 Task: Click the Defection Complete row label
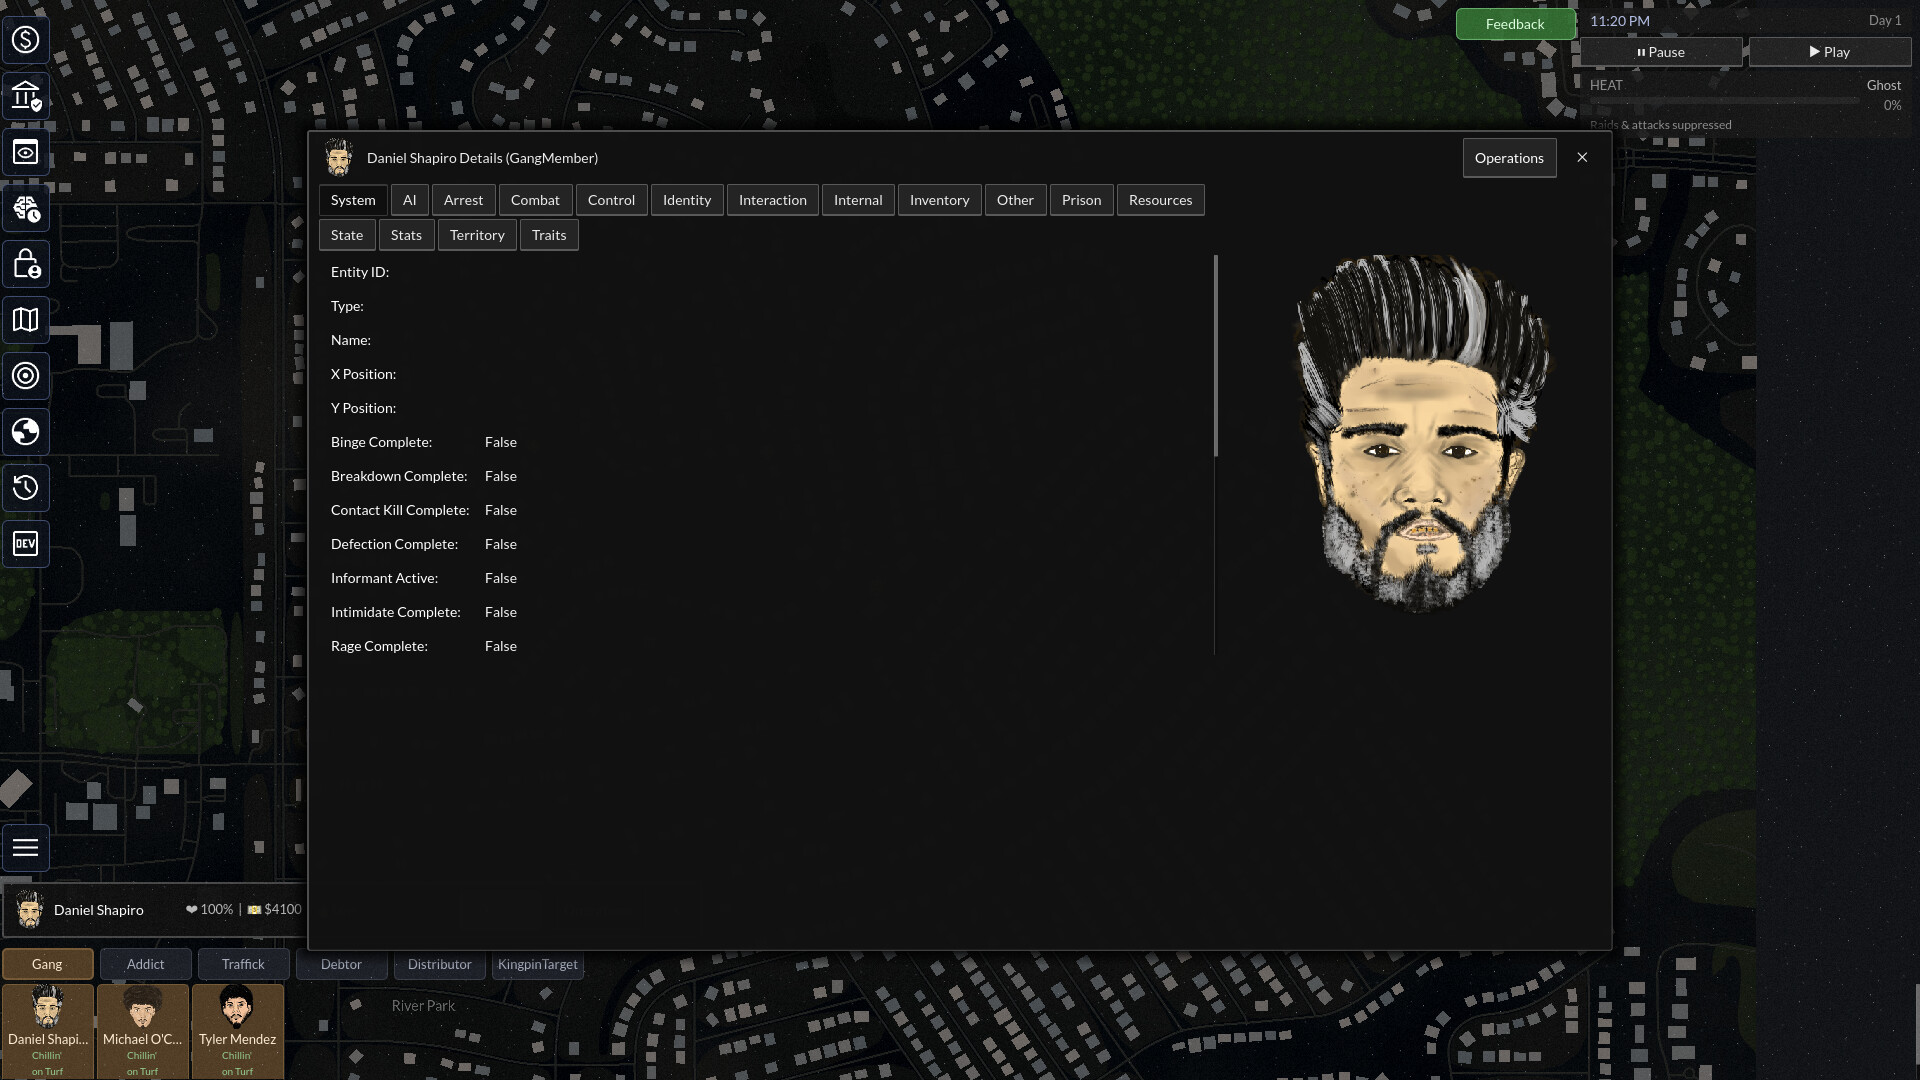pyautogui.click(x=394, y=544)
